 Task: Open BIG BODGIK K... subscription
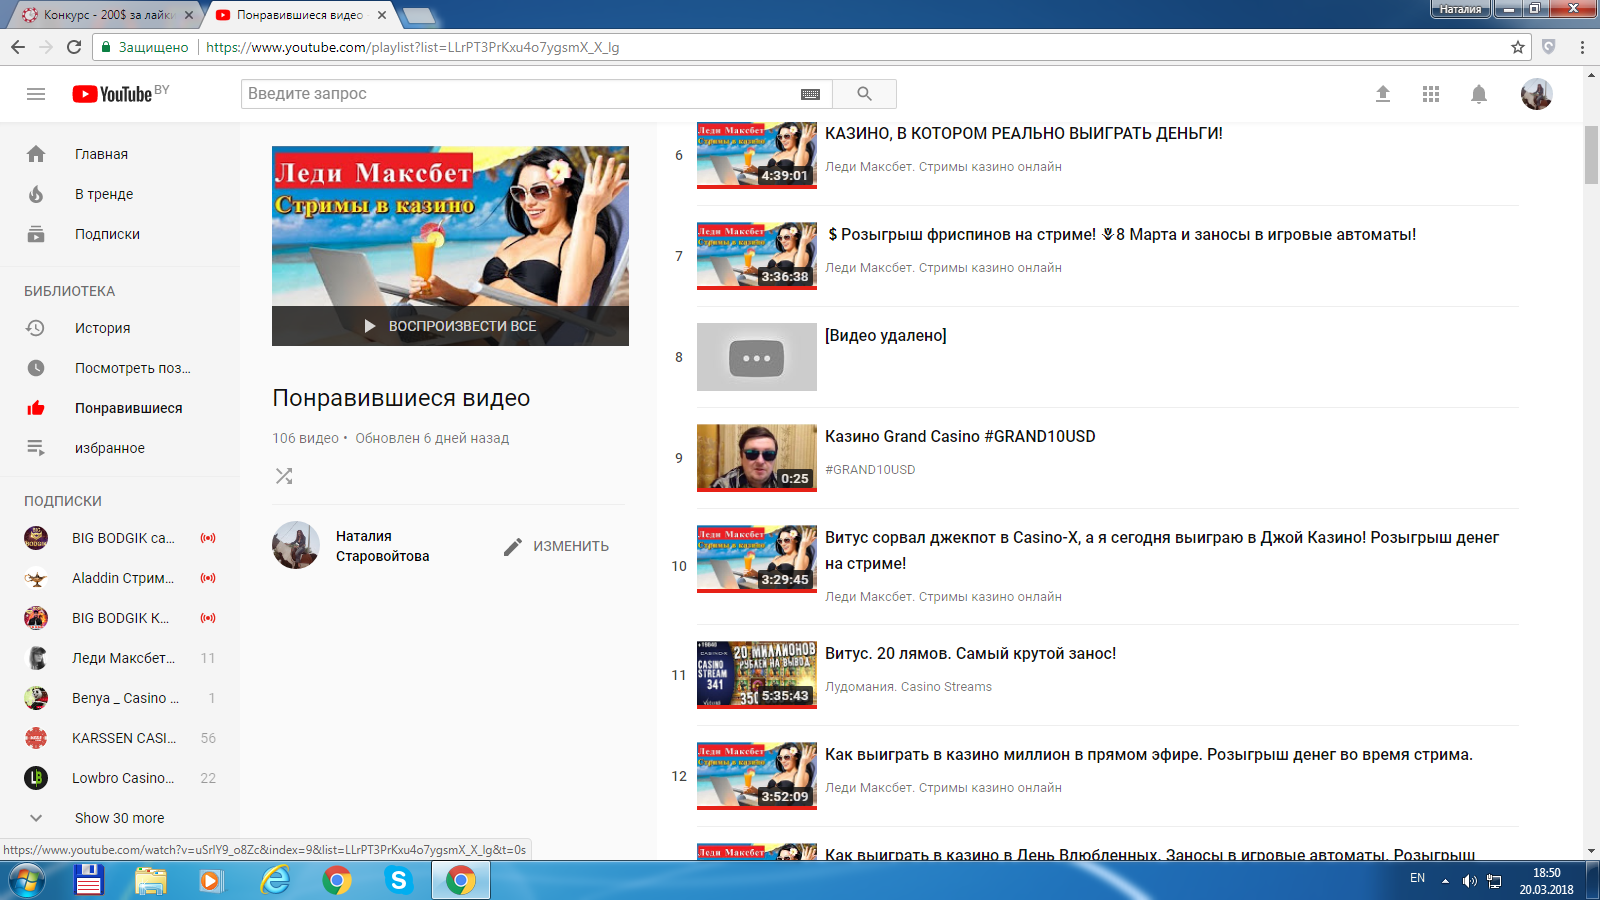(120, 618)
